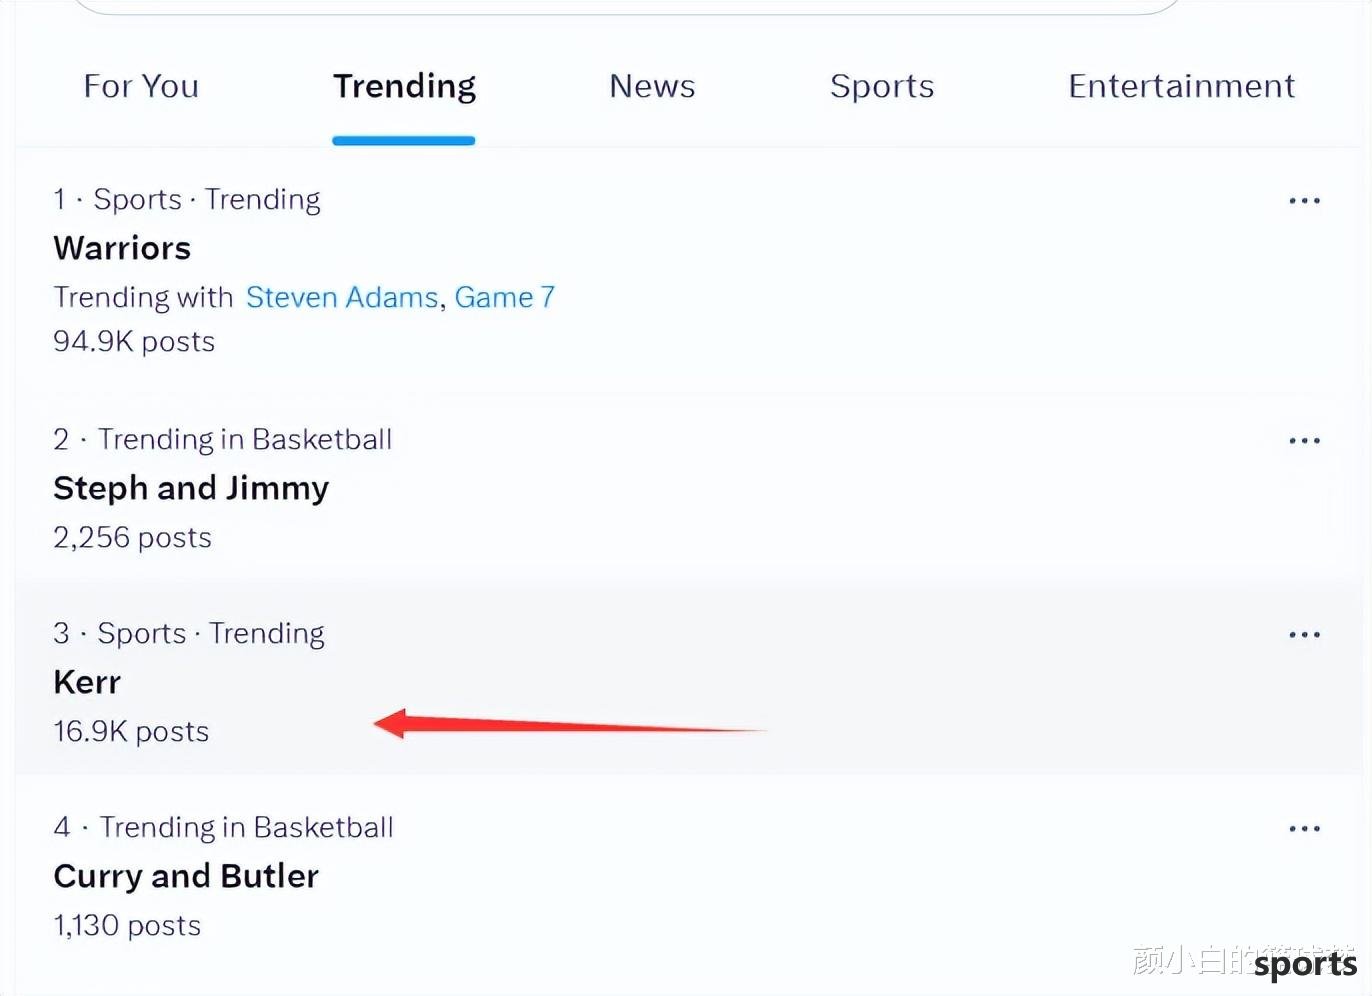
Task: Open more options for Warriors trend
Action: click(x=1304, y=201)
